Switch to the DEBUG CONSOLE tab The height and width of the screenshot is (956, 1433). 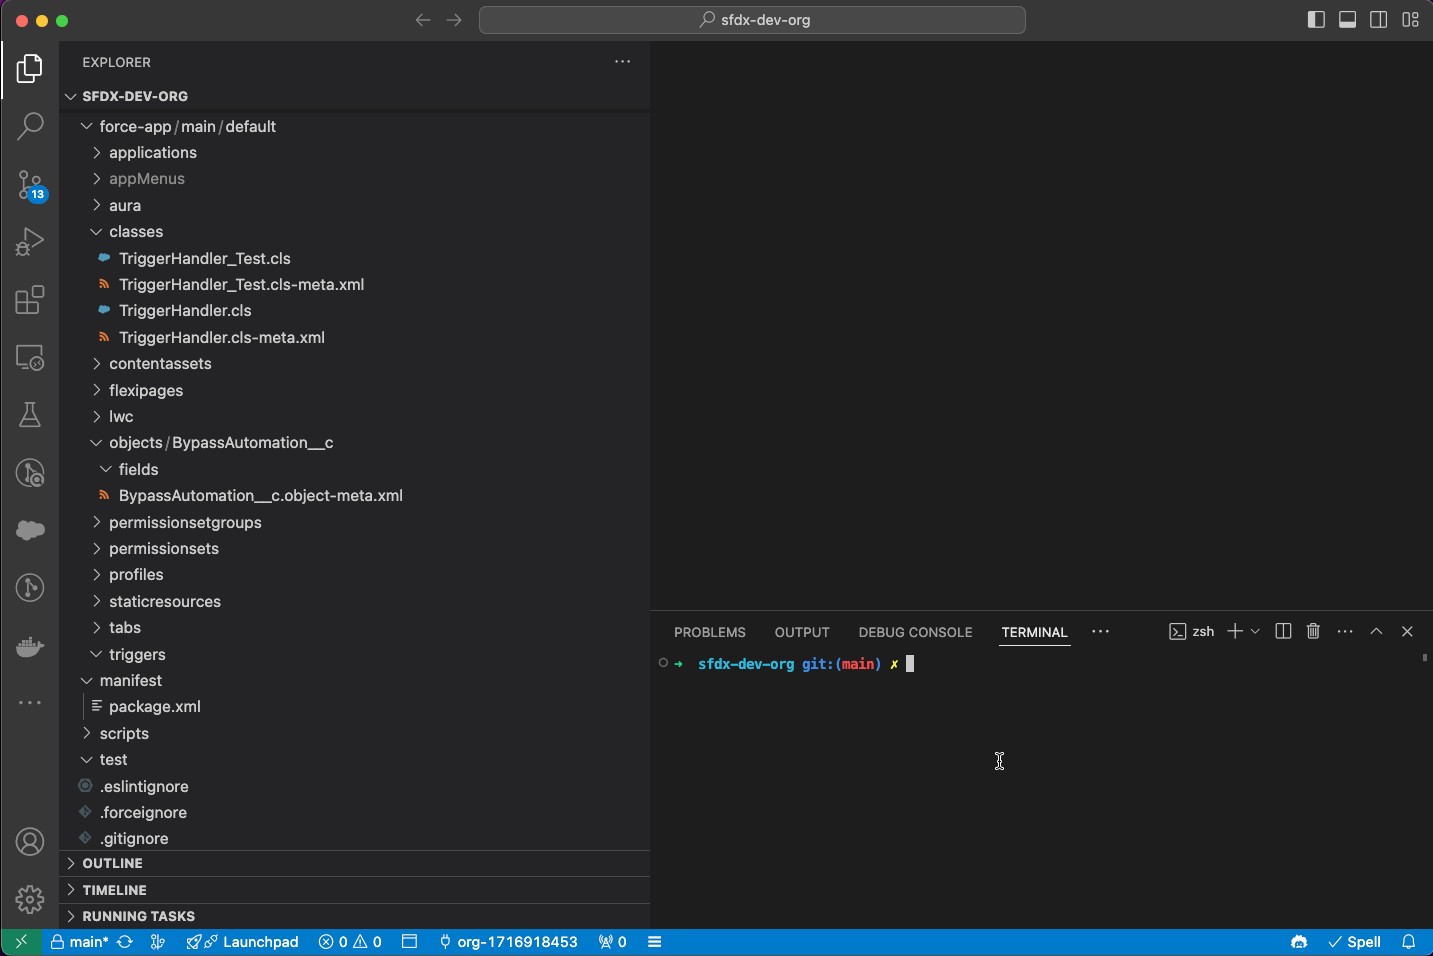[915, 632]
